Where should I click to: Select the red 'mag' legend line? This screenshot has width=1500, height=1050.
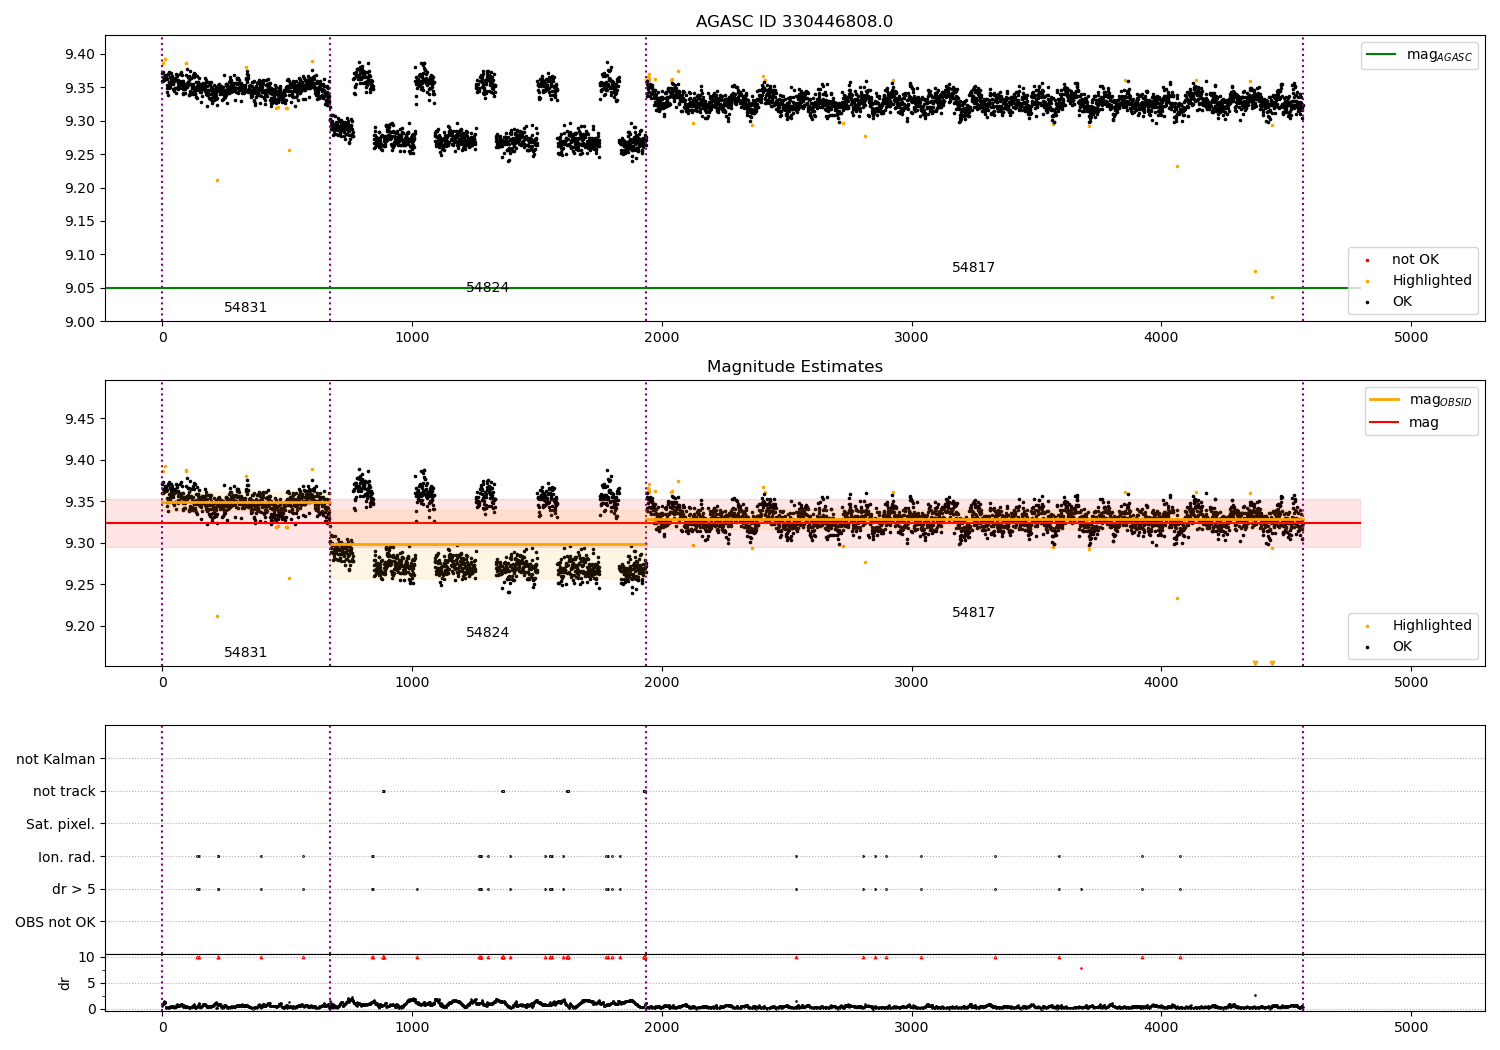click(1385, 423)
